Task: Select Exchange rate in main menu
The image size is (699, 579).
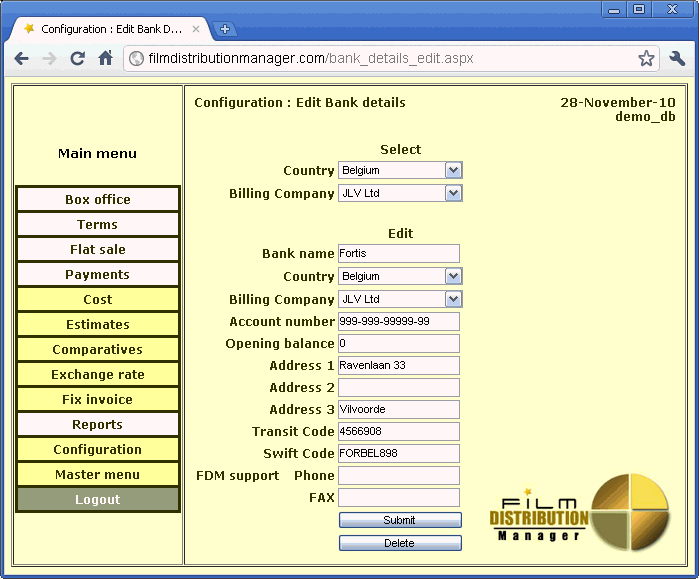Action: (98, 374)
